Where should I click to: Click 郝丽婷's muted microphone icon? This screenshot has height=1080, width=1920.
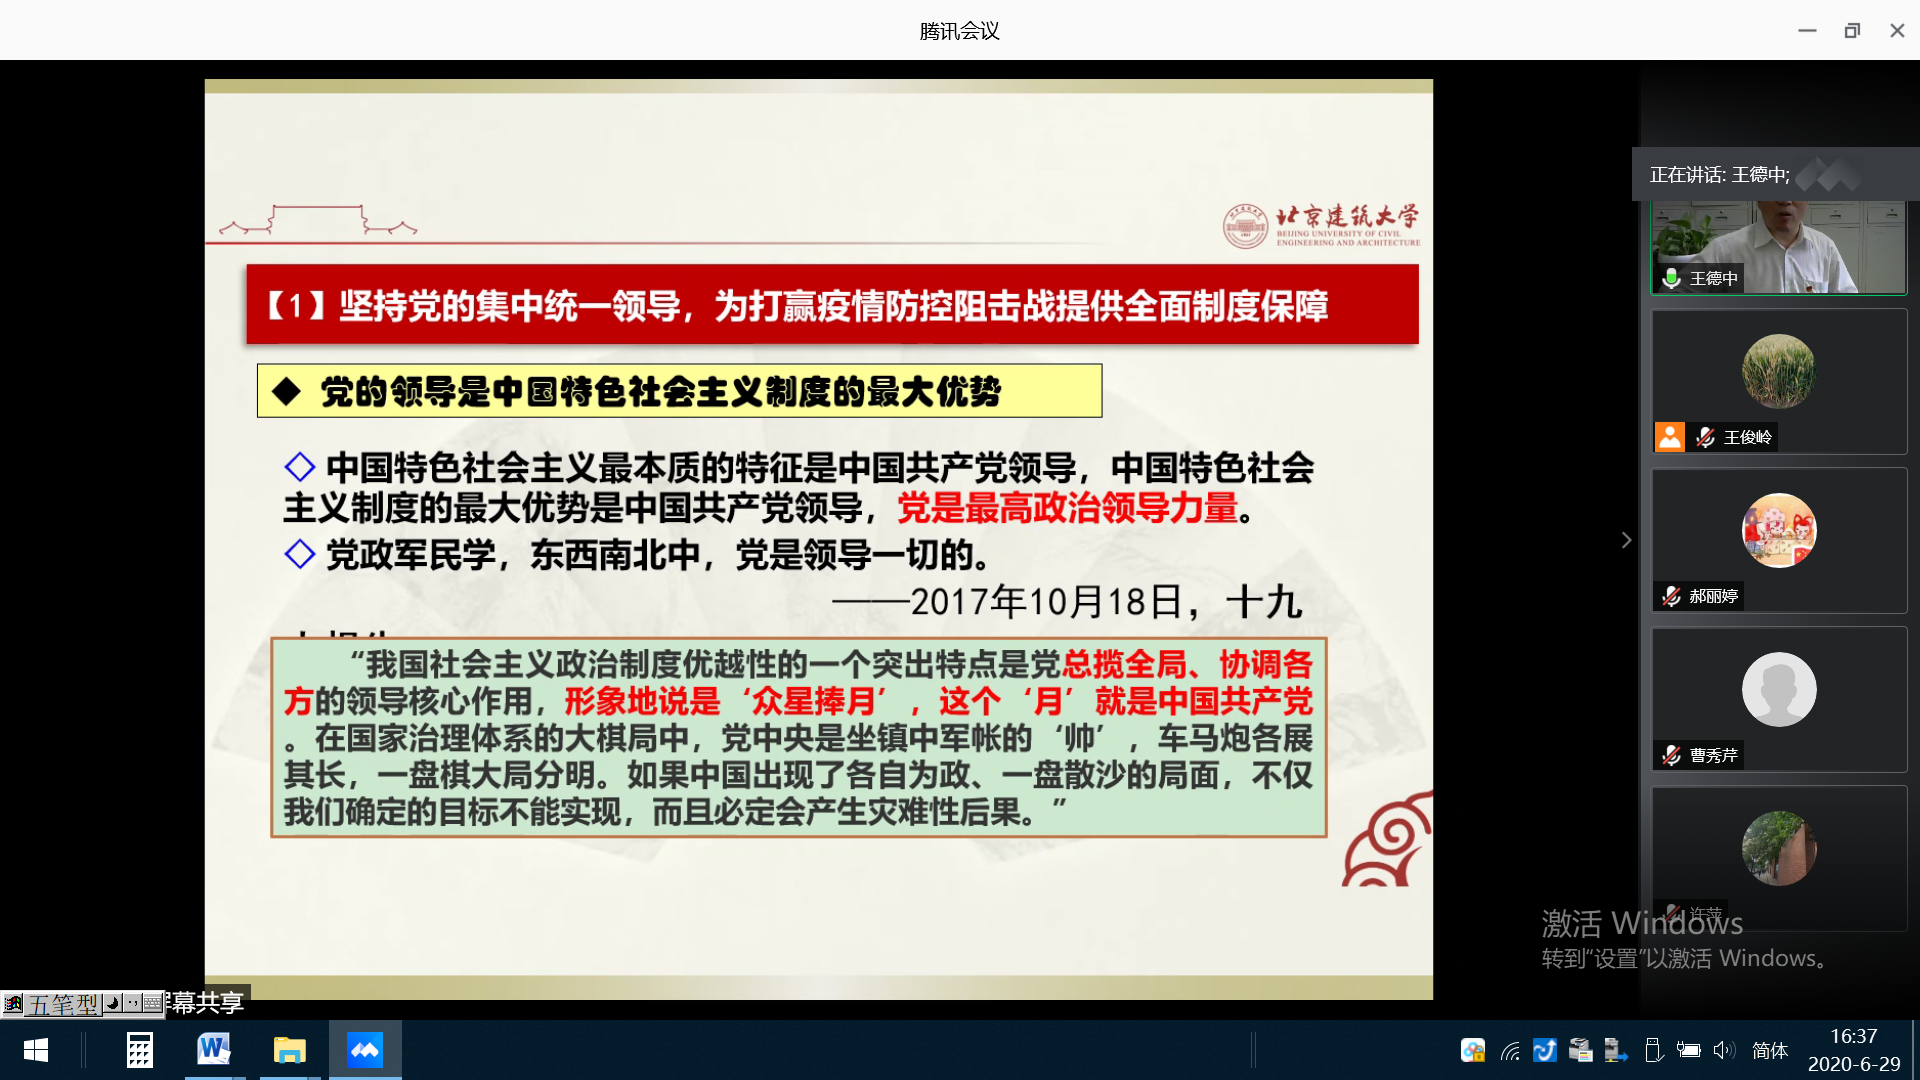[x=1671, y=596]
